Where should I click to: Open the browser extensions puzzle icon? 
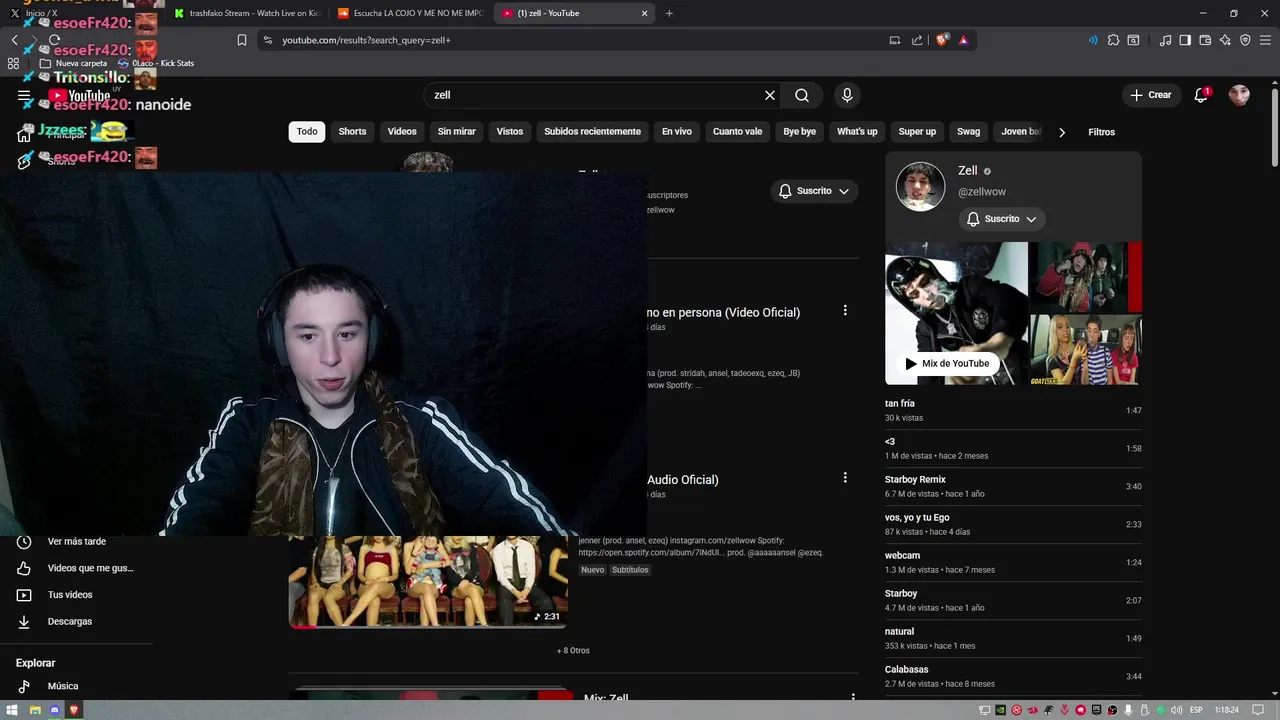(1113, 40)
